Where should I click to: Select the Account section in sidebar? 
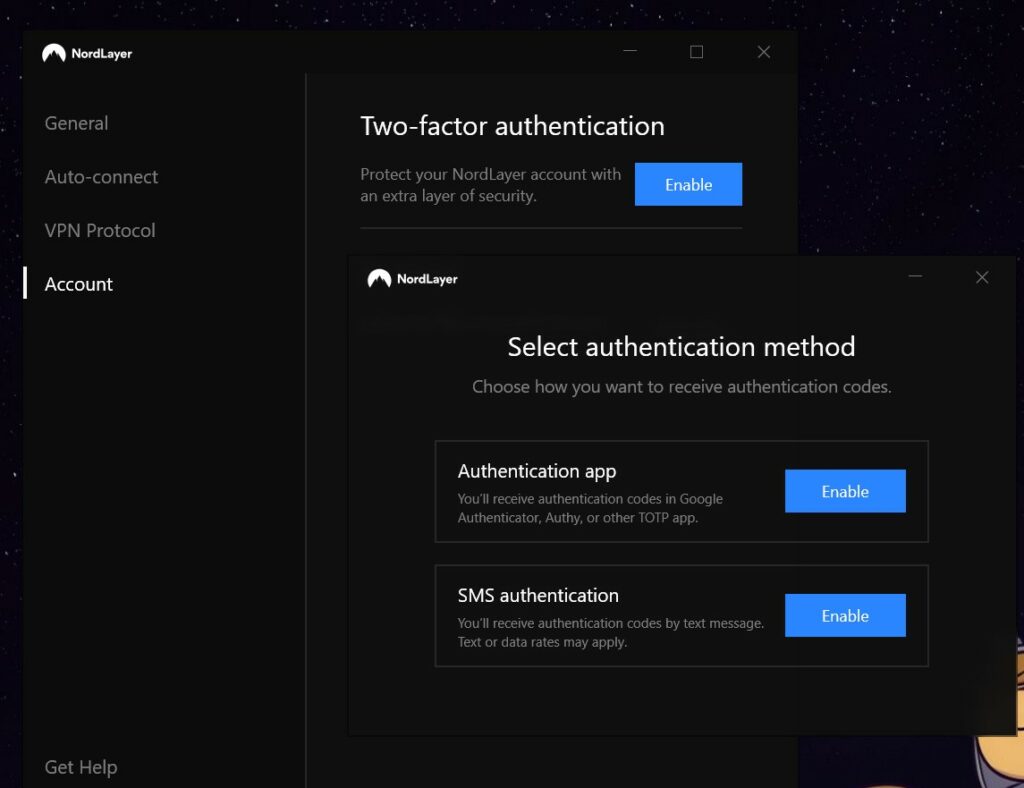(79, 284)
